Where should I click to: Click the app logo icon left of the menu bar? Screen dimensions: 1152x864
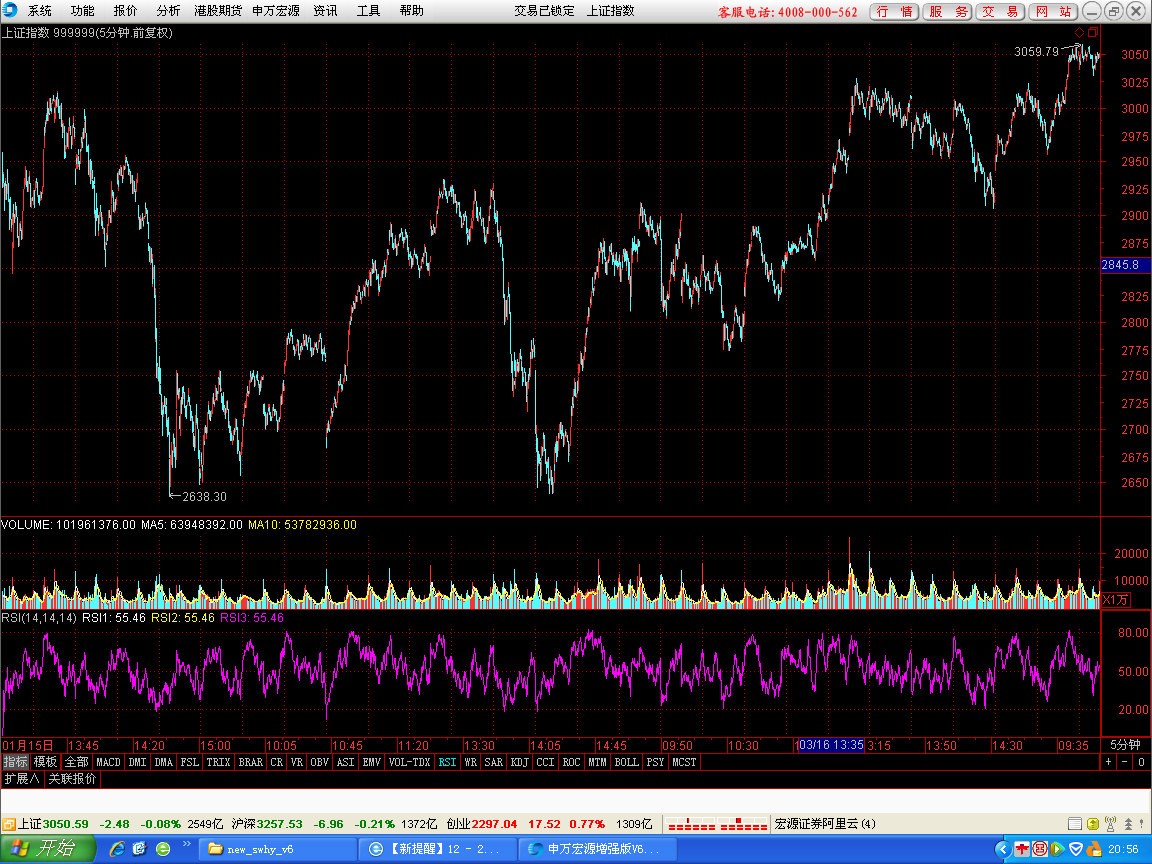point(10,10)
